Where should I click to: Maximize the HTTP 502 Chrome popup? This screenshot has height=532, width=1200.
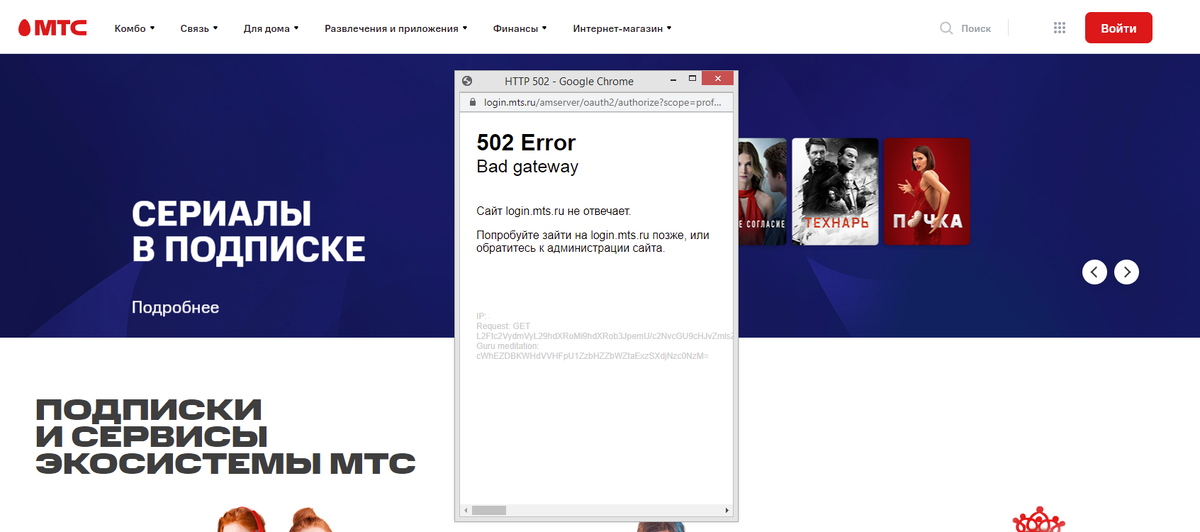pos(691,78)
